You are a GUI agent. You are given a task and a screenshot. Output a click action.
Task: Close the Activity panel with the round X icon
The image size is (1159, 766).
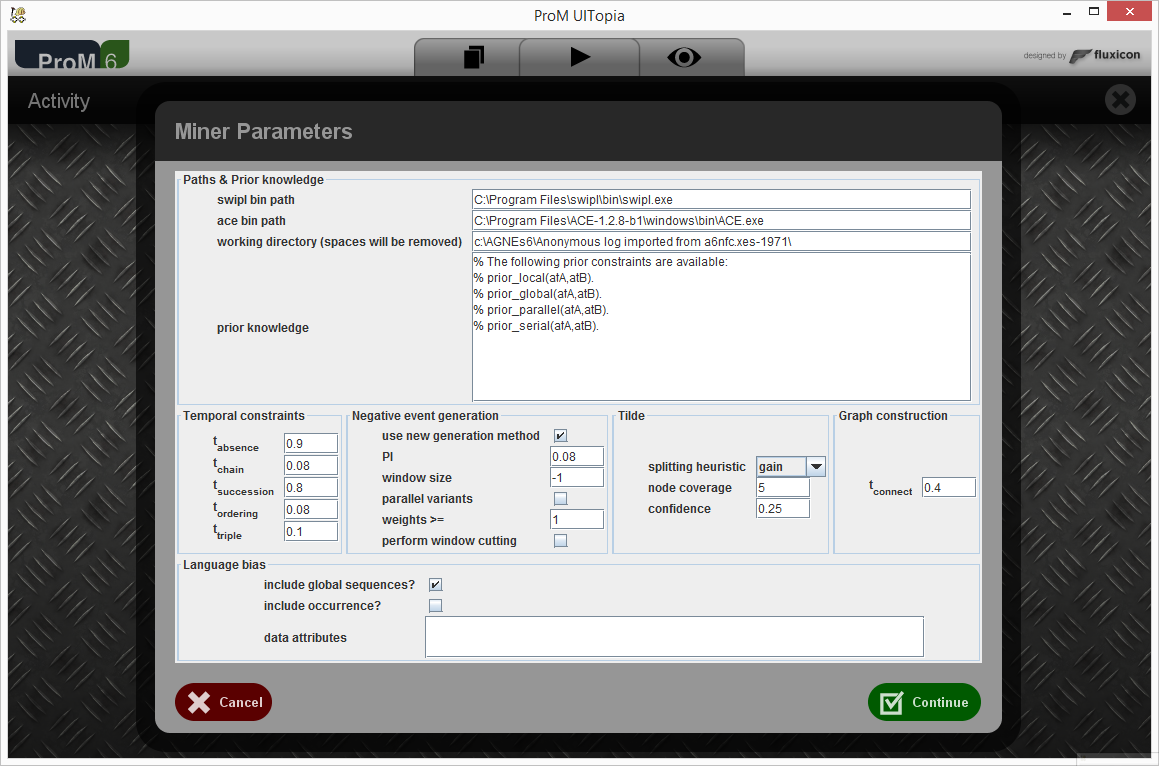1120,99
